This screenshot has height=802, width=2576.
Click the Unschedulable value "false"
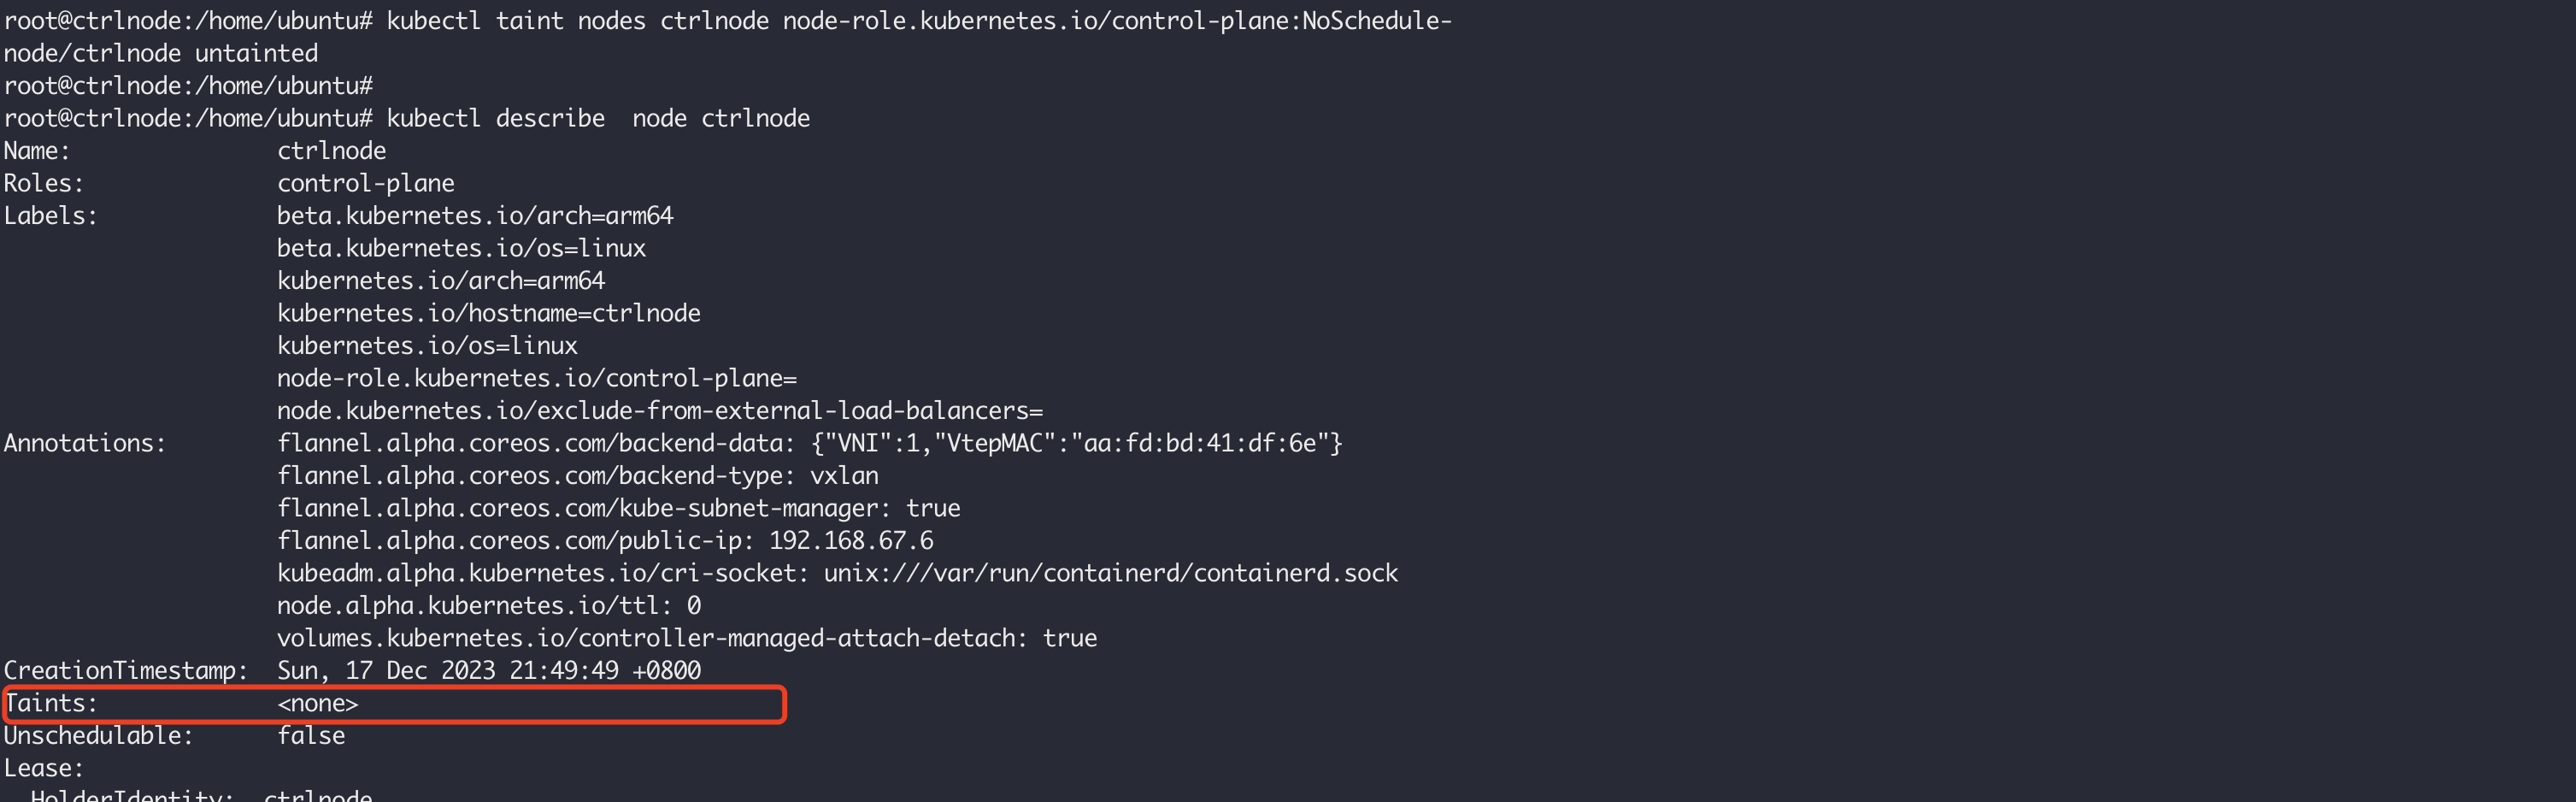311,736
